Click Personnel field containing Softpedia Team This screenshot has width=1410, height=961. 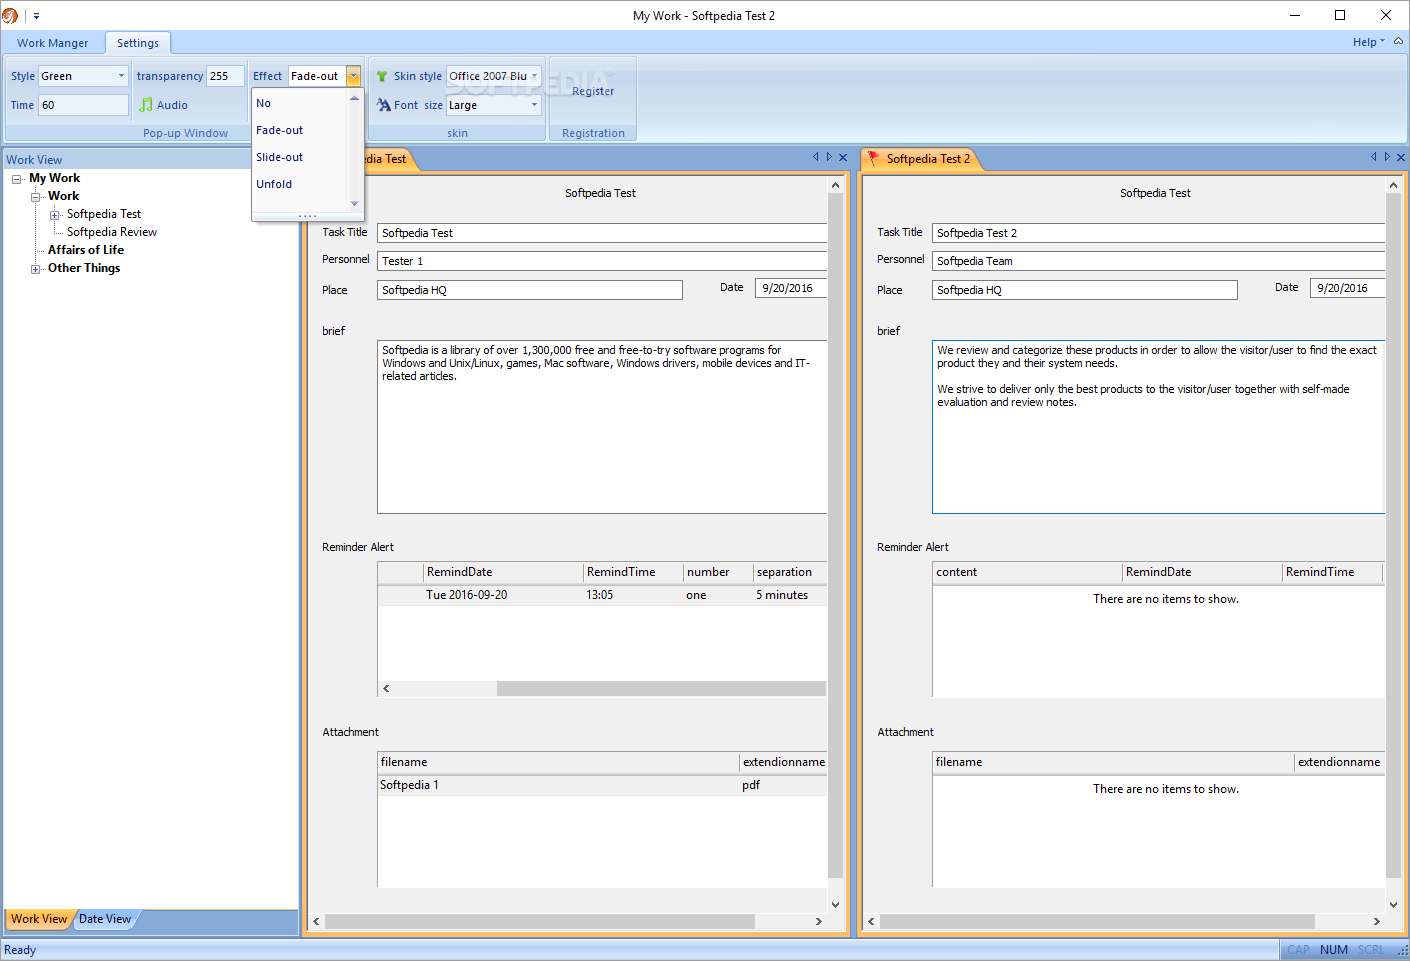(1158, 261)
